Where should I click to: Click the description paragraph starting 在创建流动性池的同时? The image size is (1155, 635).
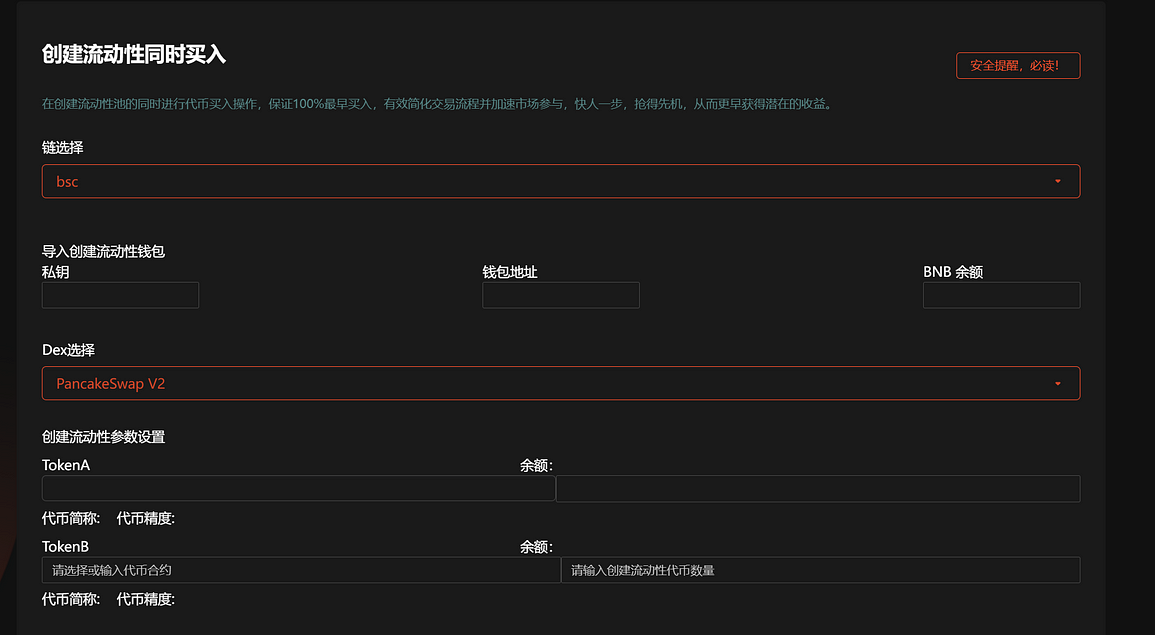click(x=438, y=104)
